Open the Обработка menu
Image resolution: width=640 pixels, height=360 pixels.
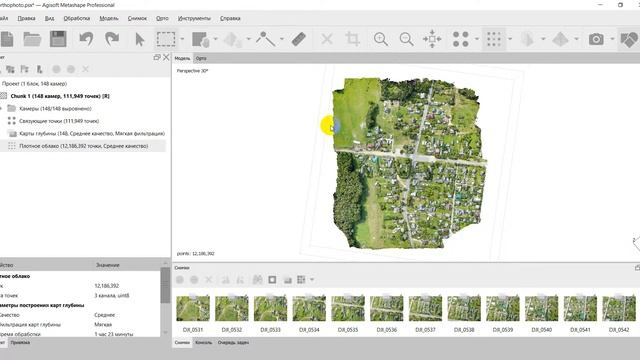click(x=77, y=18)
